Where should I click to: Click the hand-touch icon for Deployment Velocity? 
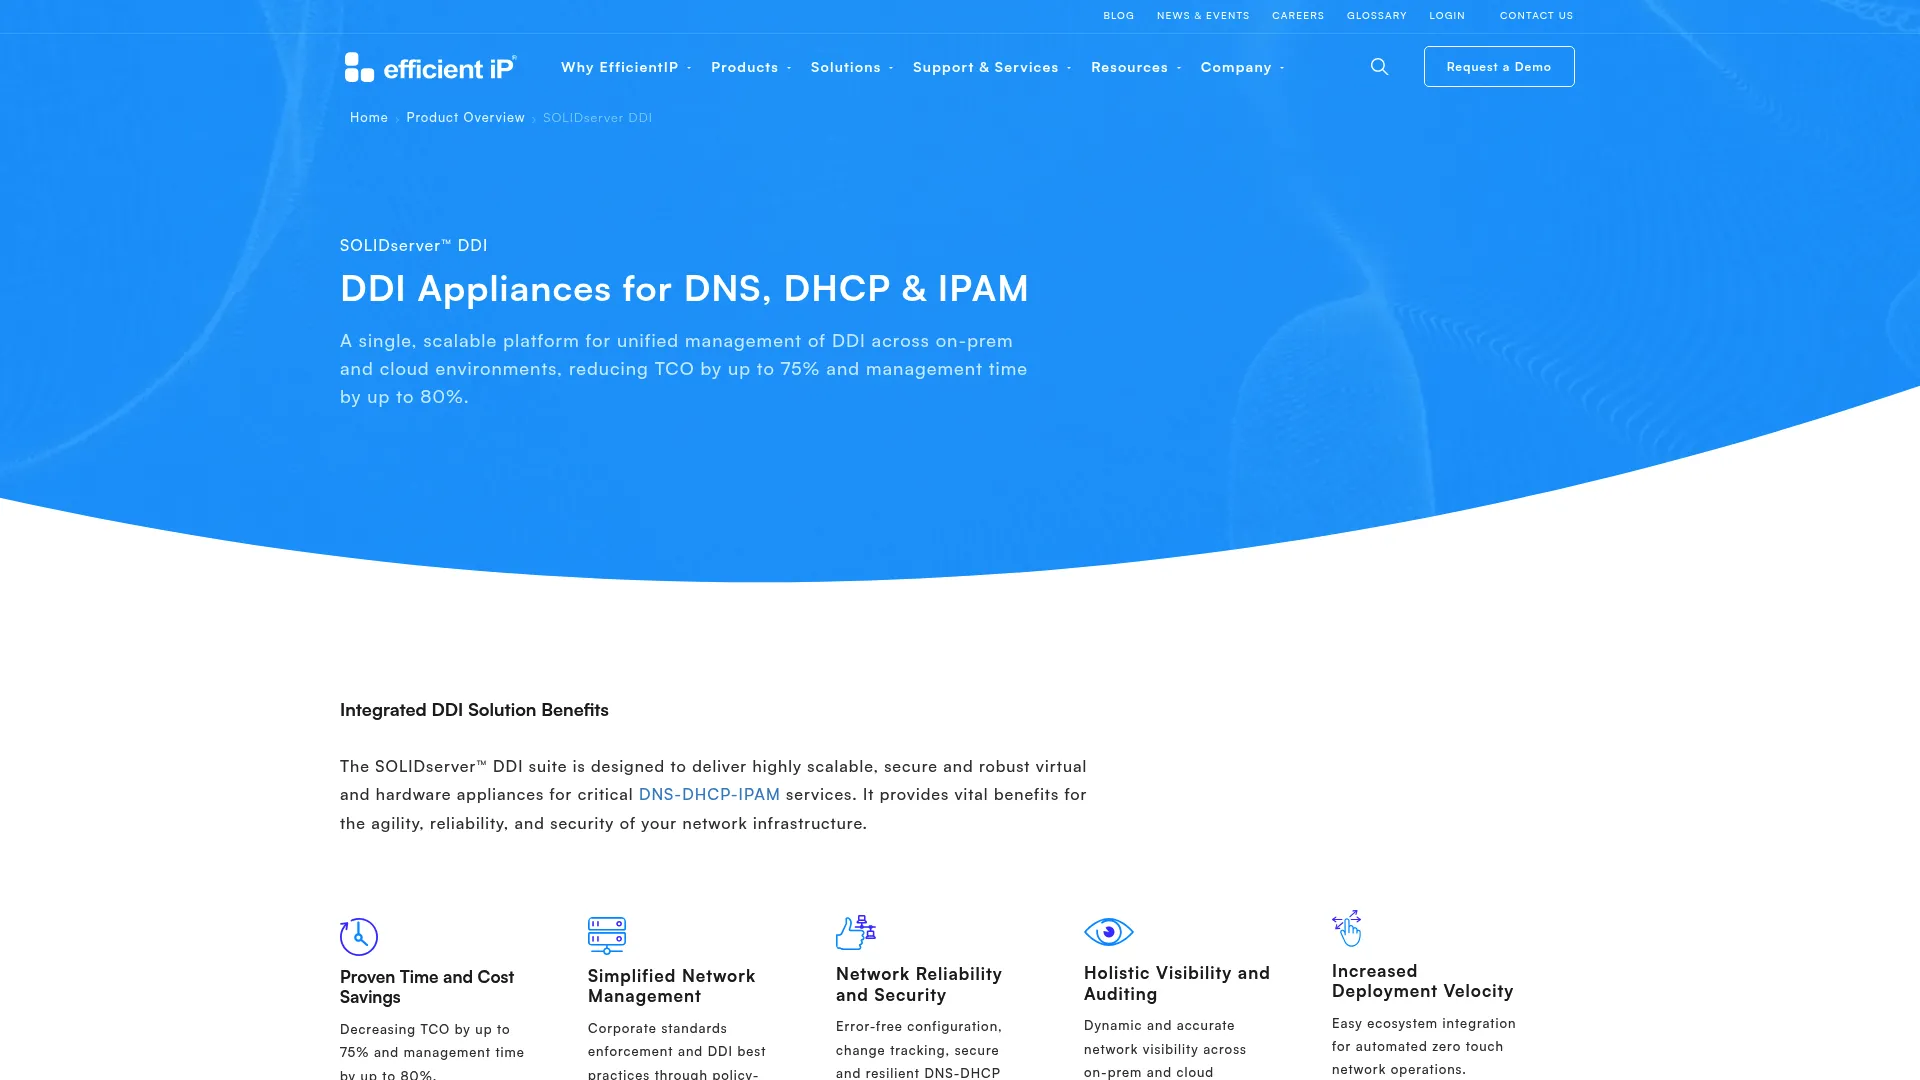pyautogui.click(x=1347, y=928)
